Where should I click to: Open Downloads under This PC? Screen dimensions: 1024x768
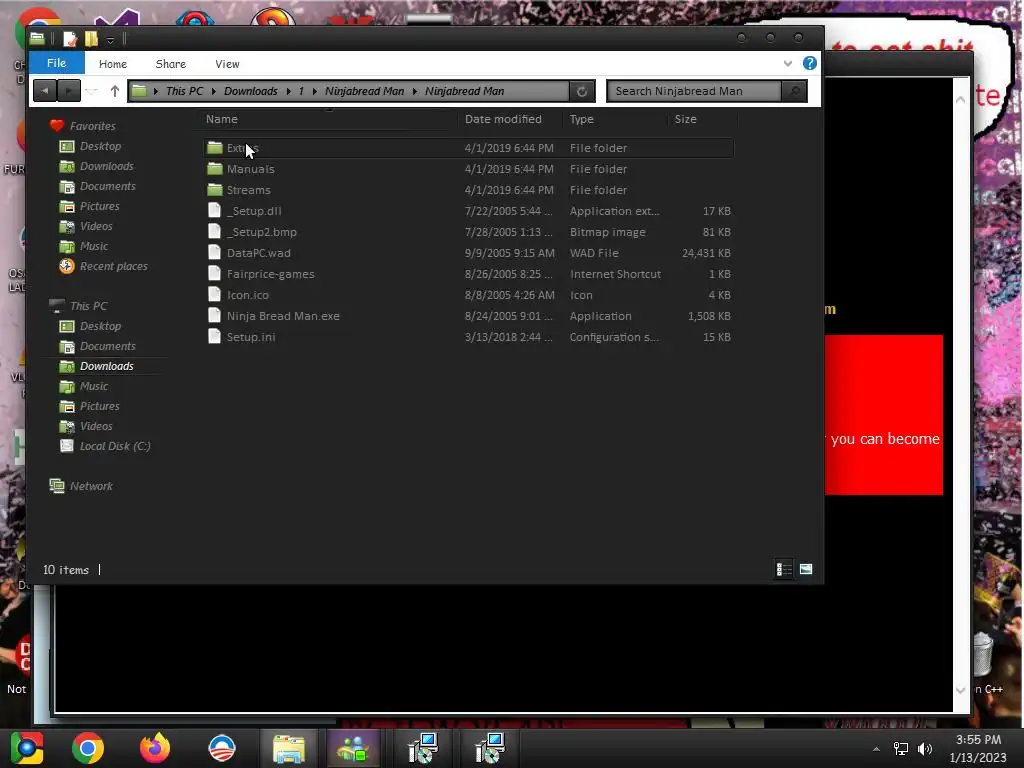106,366
